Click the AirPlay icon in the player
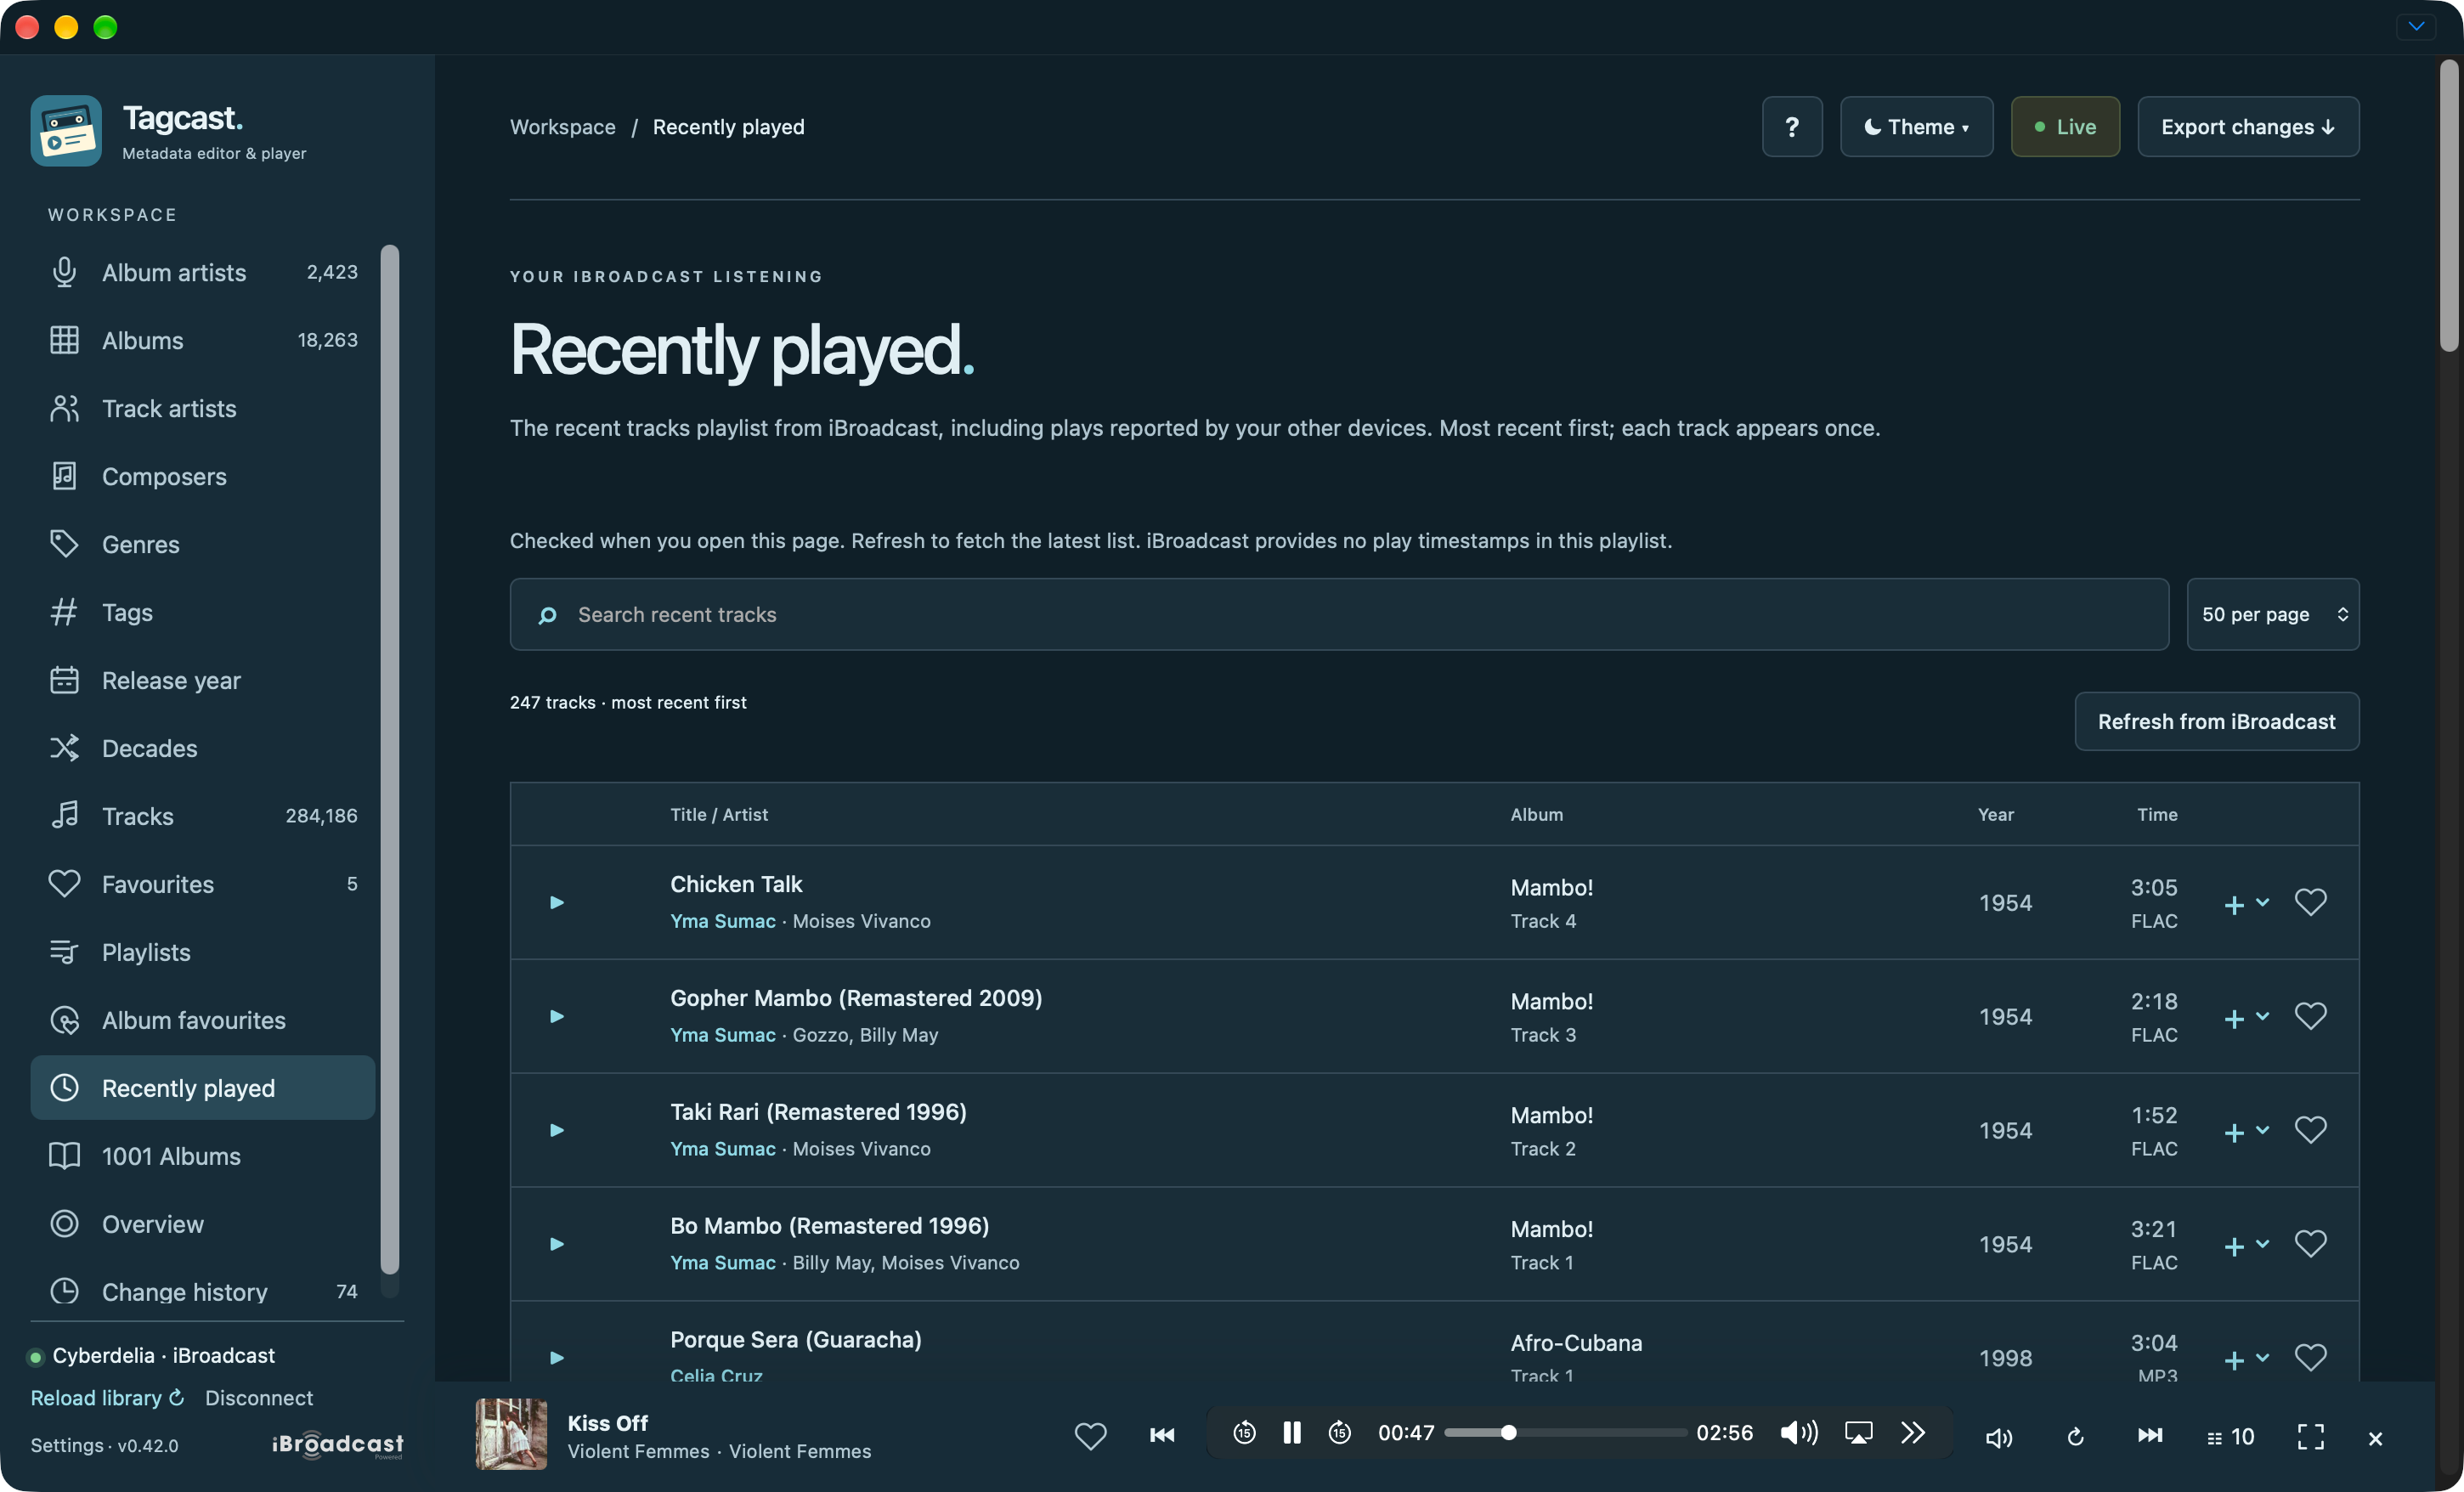This screenshot has height=1492, width=2464. click(1858, 1433)
